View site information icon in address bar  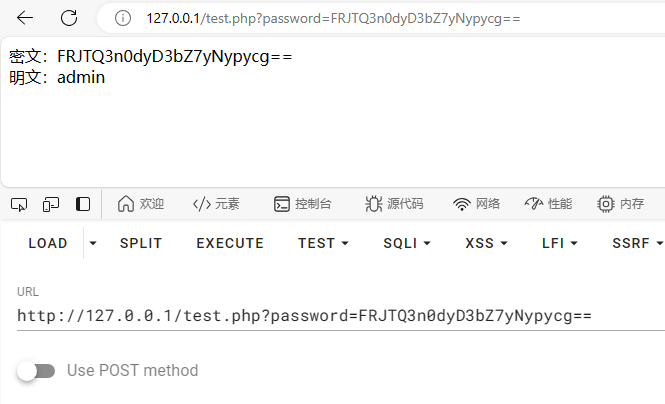[123, 18]
